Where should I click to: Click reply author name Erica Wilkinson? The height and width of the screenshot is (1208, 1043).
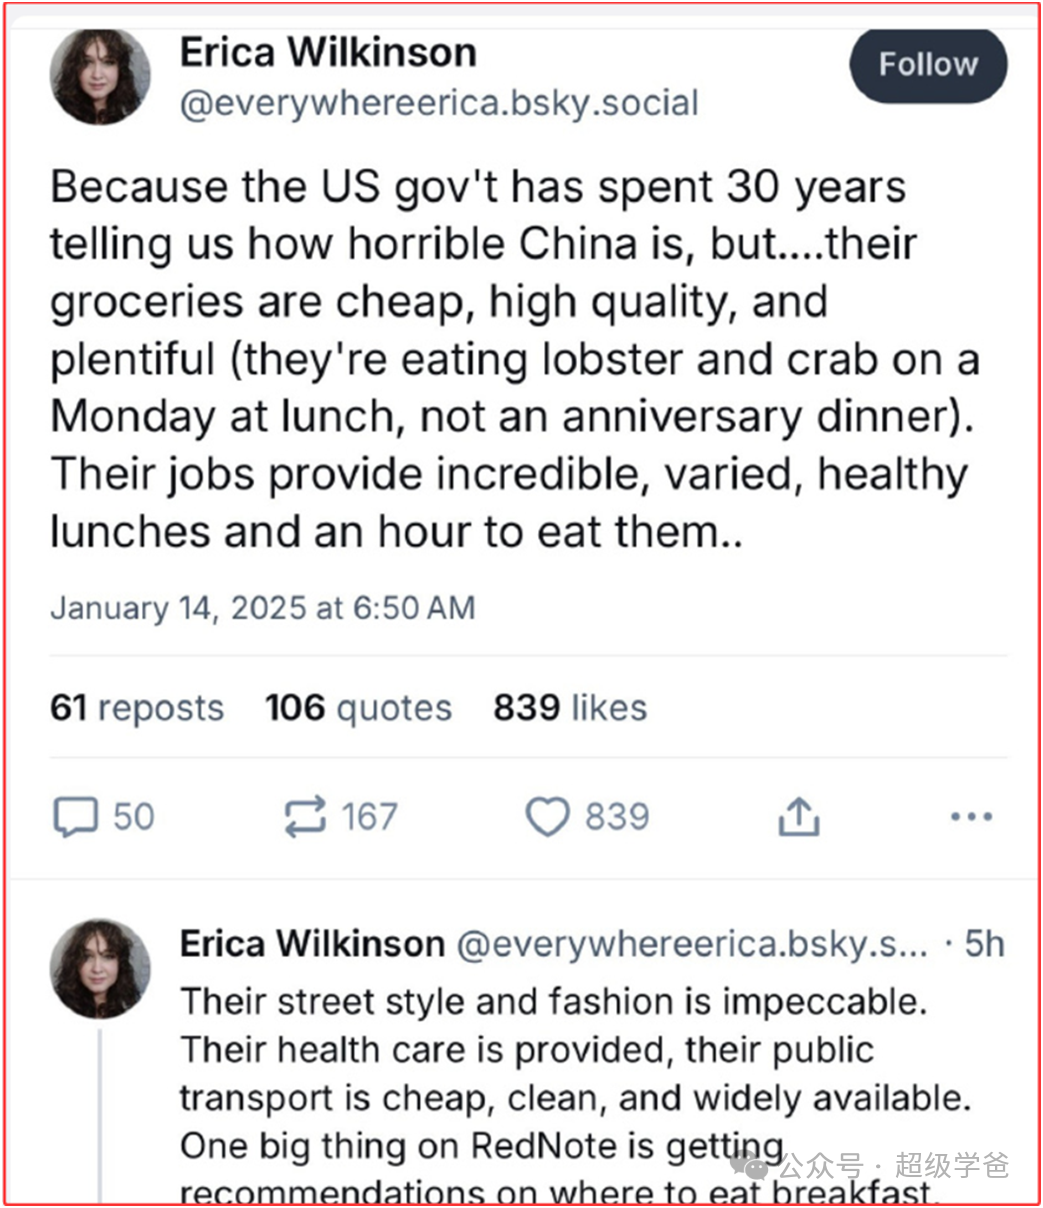coord(312,944)
